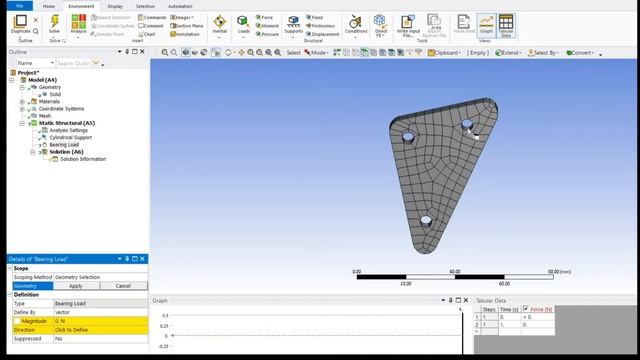Add a Force load
Screen dimensions: 640x360
(x=264, y=18)
